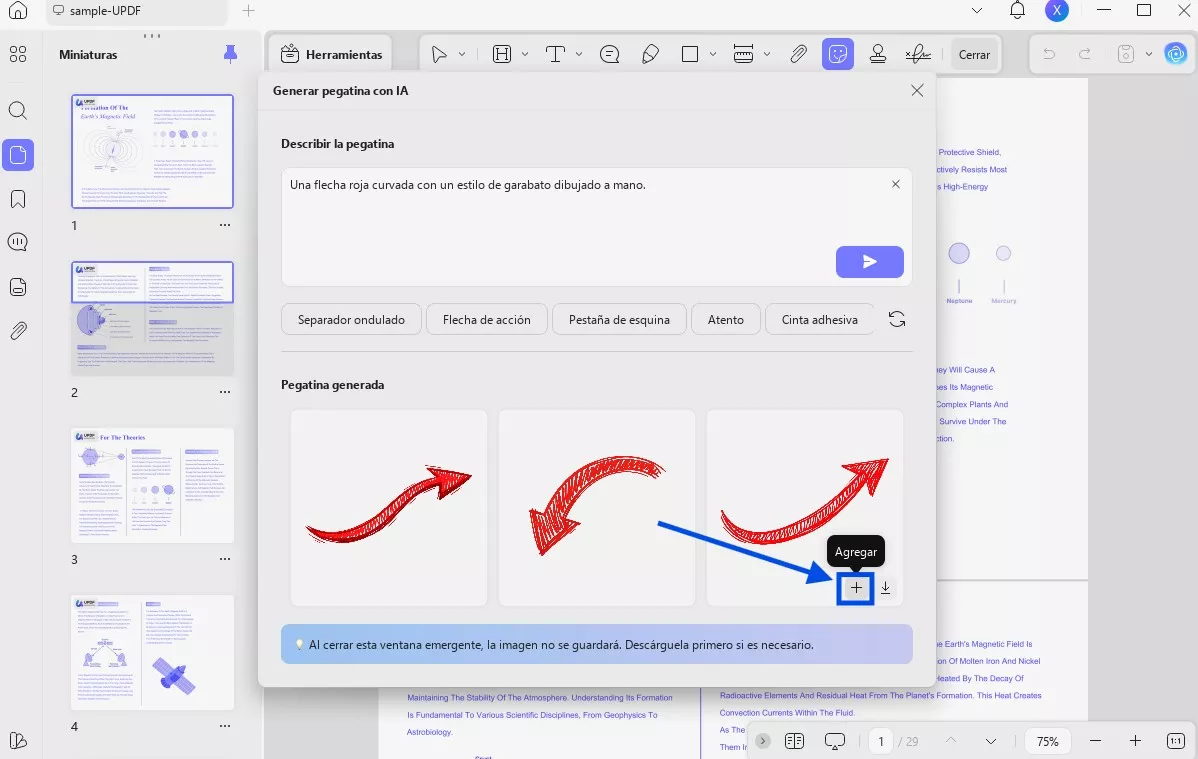This screenshot has height=759, width=1198.
Task: Select the rectangle shape tool
Action: tap(690, 54)
